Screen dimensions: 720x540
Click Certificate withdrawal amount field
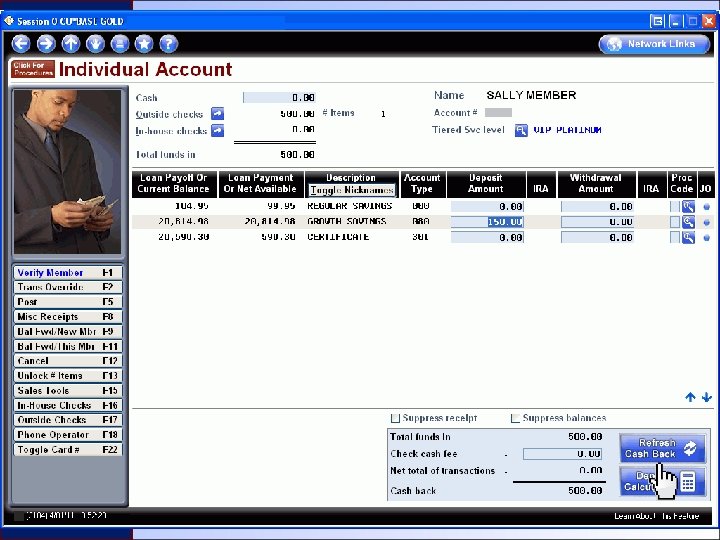[597, 237]
